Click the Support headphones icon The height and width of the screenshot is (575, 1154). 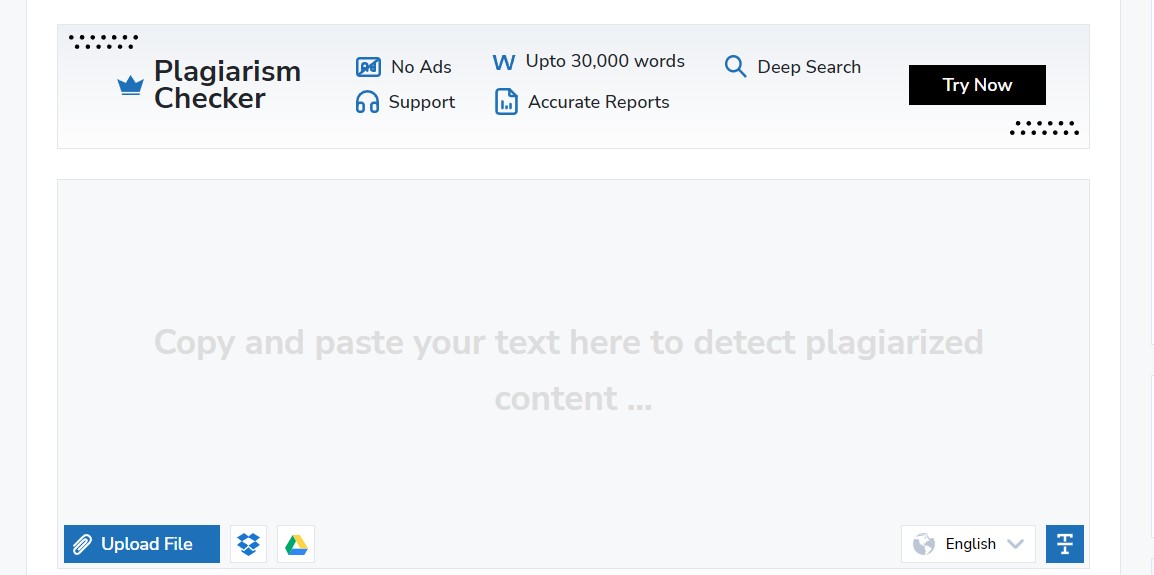[x=367, y=102]
